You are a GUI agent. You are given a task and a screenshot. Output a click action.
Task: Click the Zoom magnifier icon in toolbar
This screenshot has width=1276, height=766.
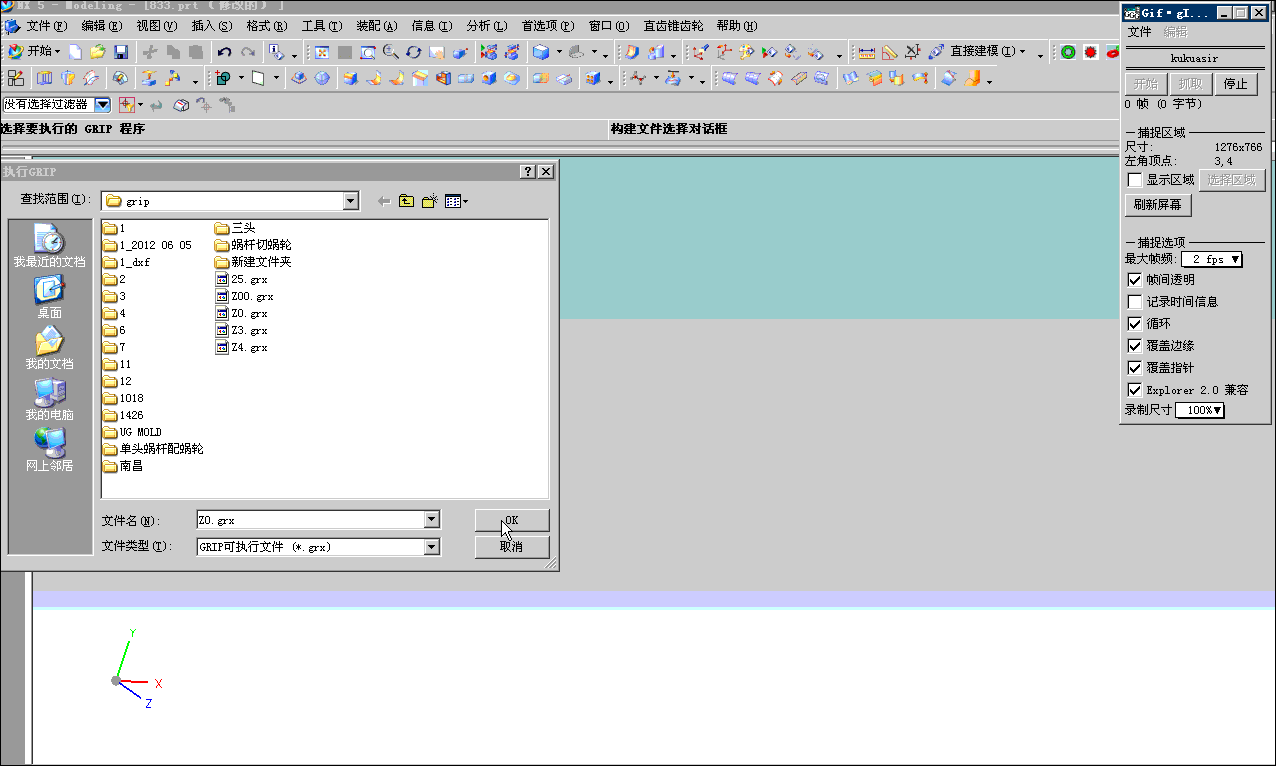[391, 51]
